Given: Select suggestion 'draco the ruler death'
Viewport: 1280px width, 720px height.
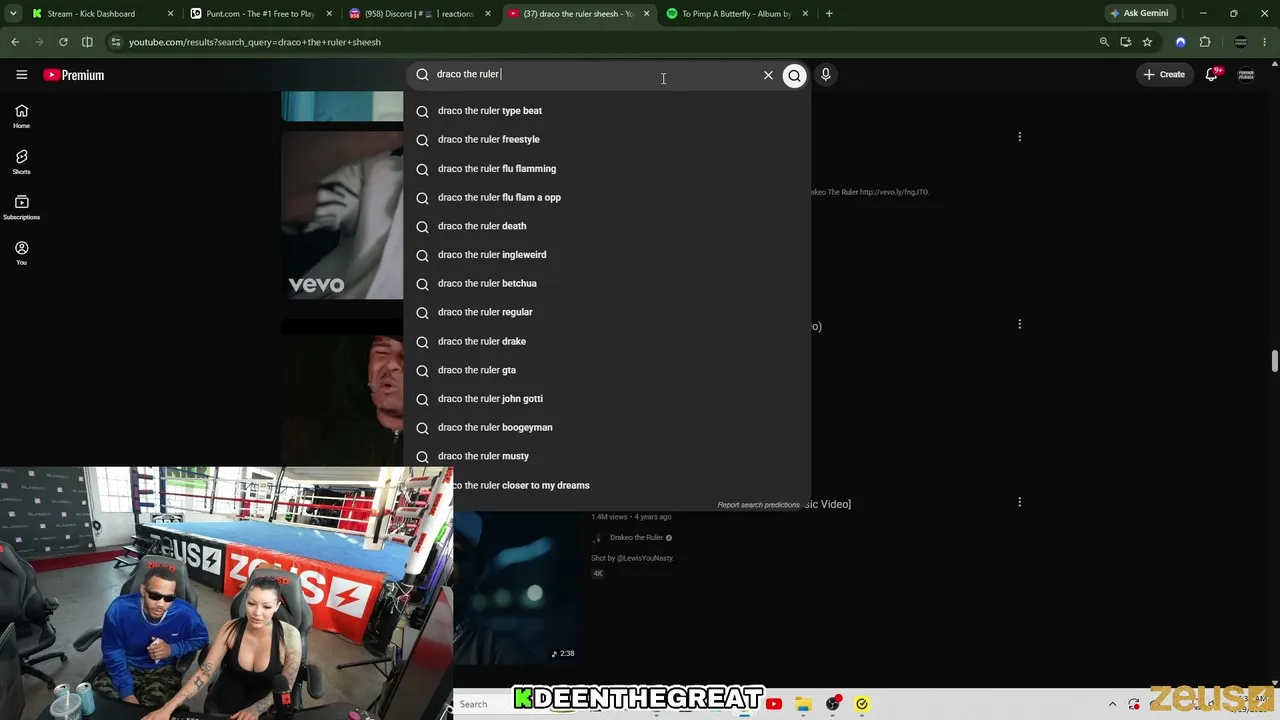Looking at the screenshot, I should pos(606,226).
